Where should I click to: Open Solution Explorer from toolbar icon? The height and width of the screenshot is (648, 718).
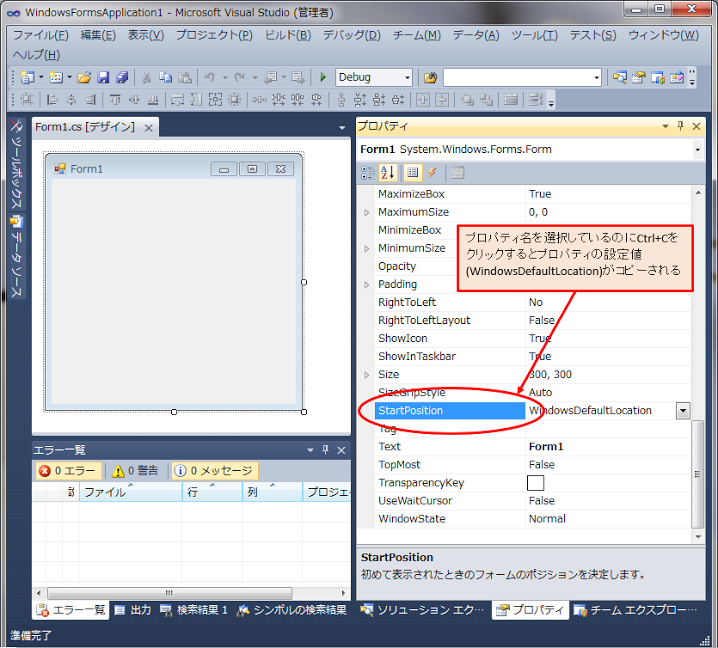tap(620, 77)
